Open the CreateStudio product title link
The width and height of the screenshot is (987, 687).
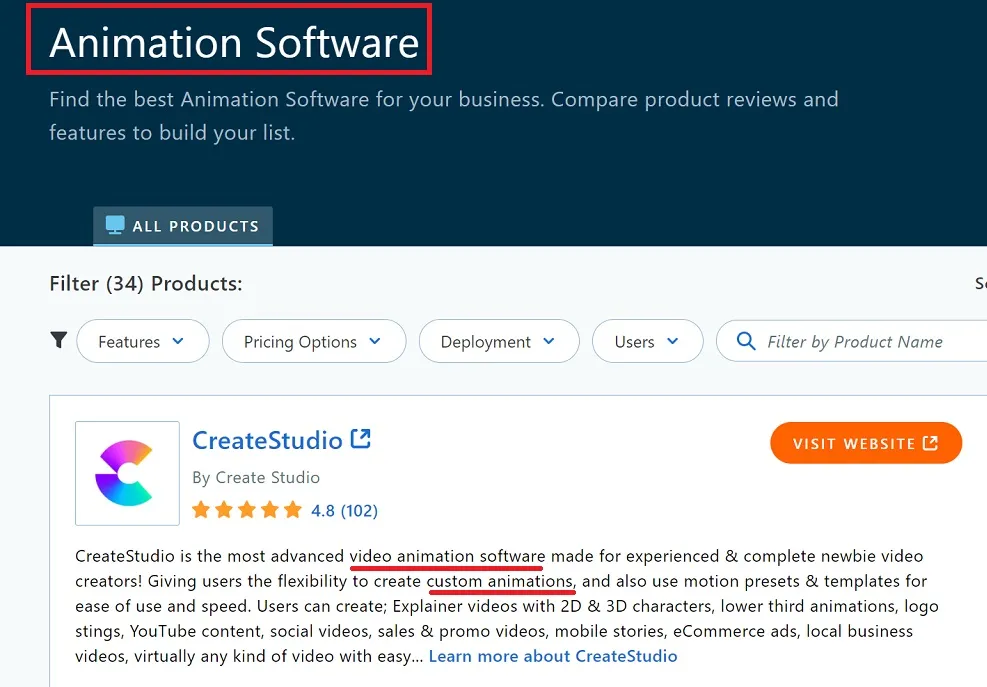267,440
